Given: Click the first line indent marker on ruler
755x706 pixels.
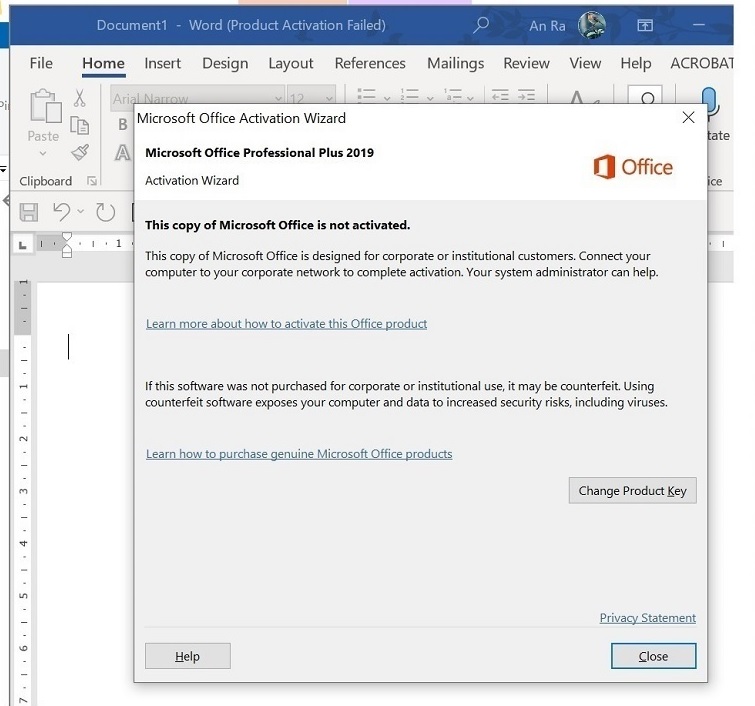Looking at the screenshot, I should [x=67, y=236].
